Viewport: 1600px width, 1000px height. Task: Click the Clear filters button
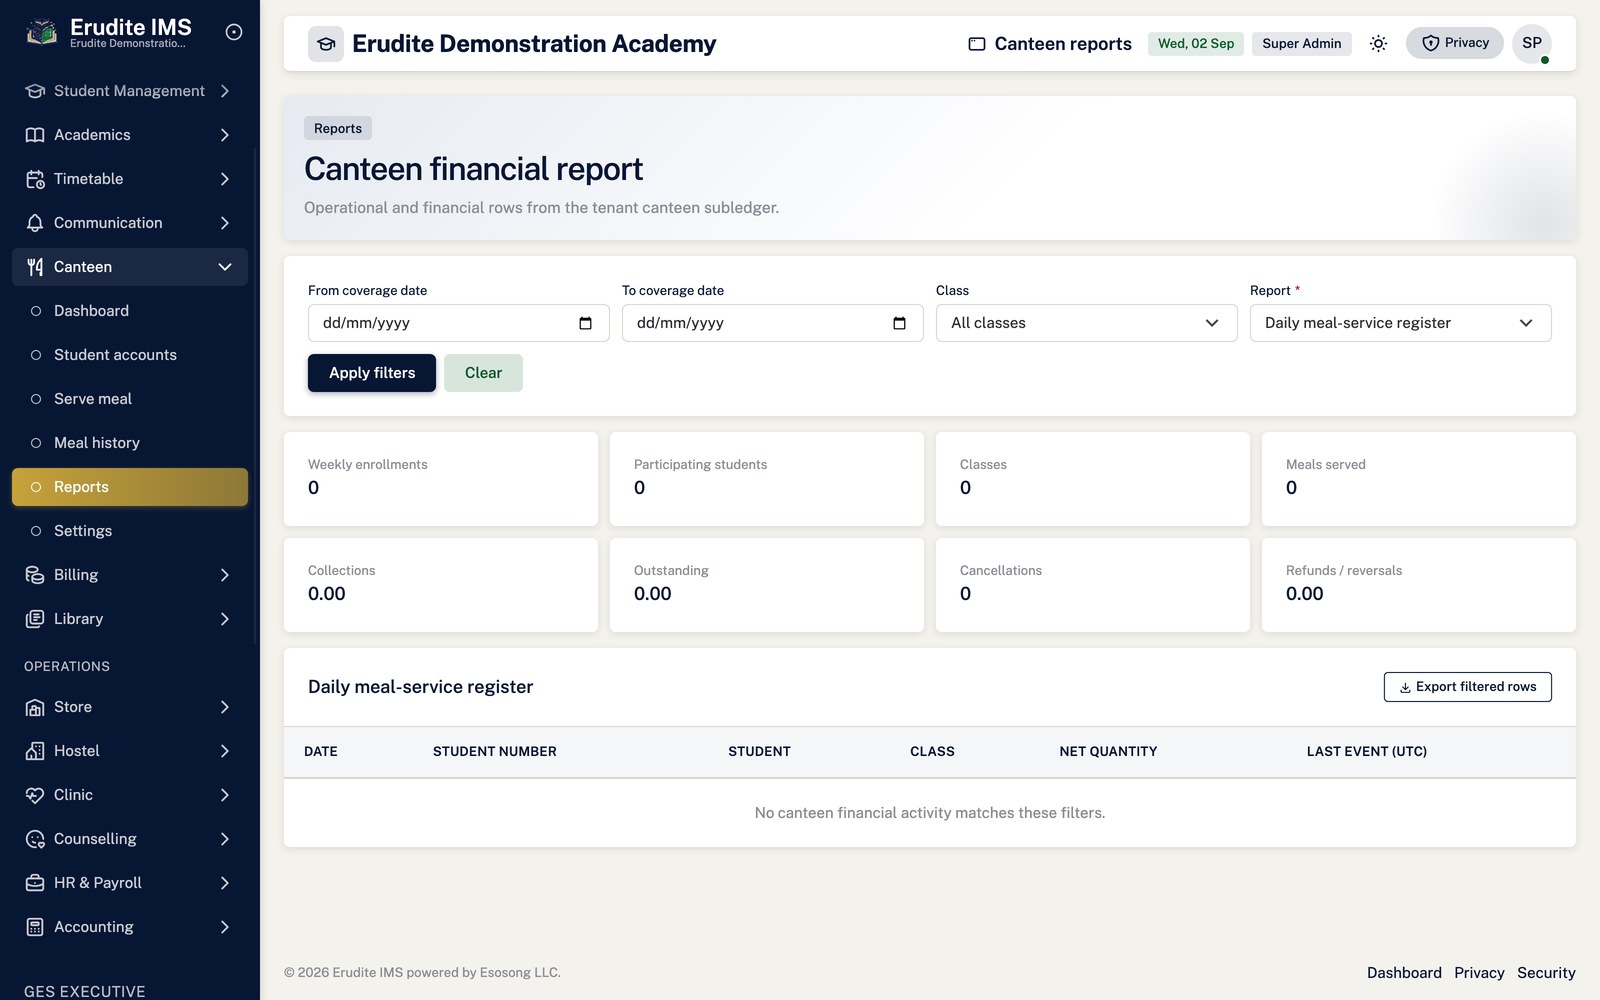tap(483, 373)
